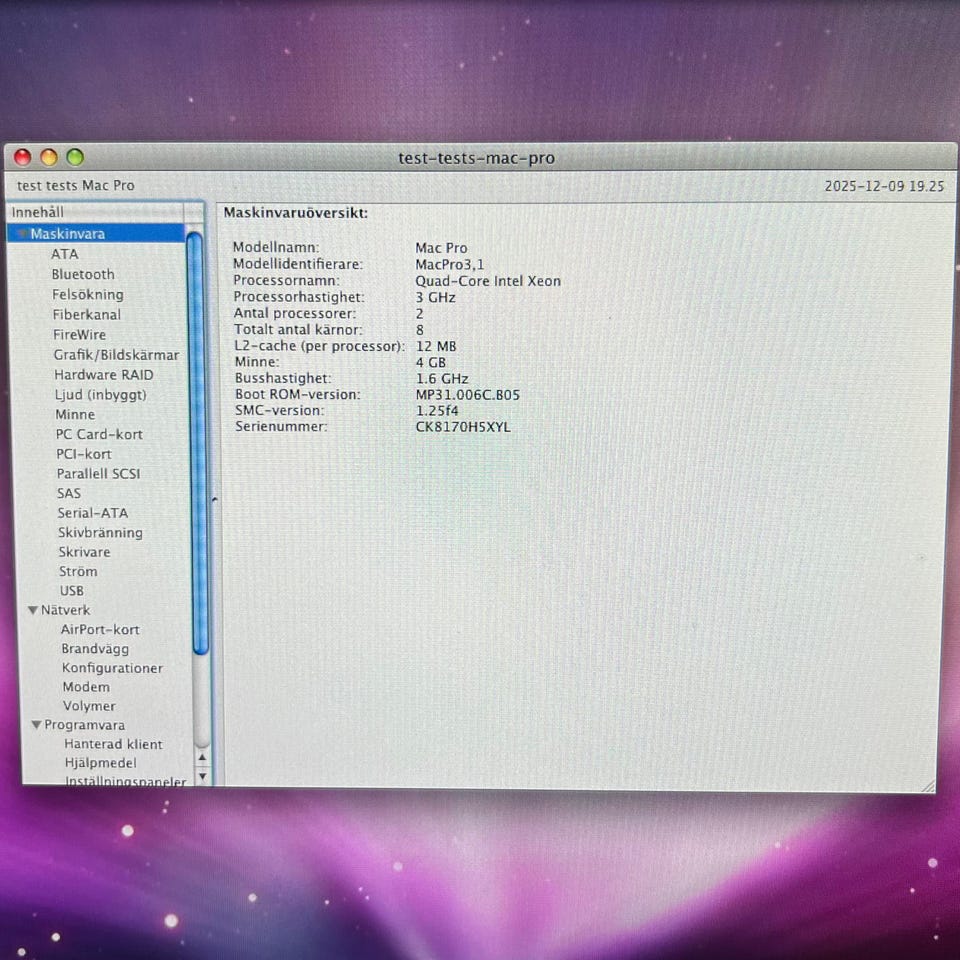Click the sidebar scroll up arrow
This screenshot has width=960, height=960.
point(202,758)
